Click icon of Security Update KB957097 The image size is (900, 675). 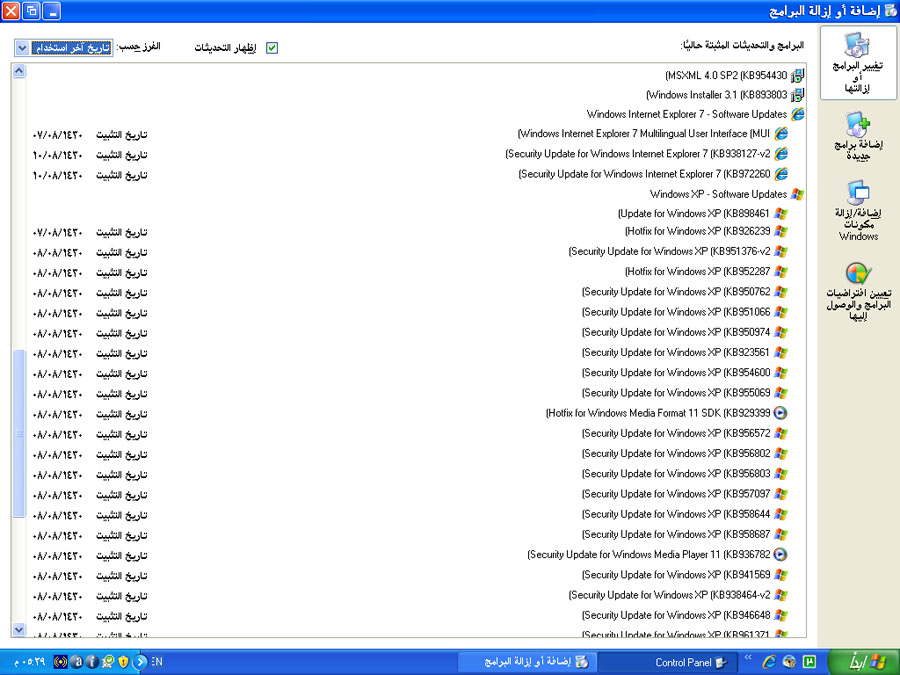pos(781,494)
